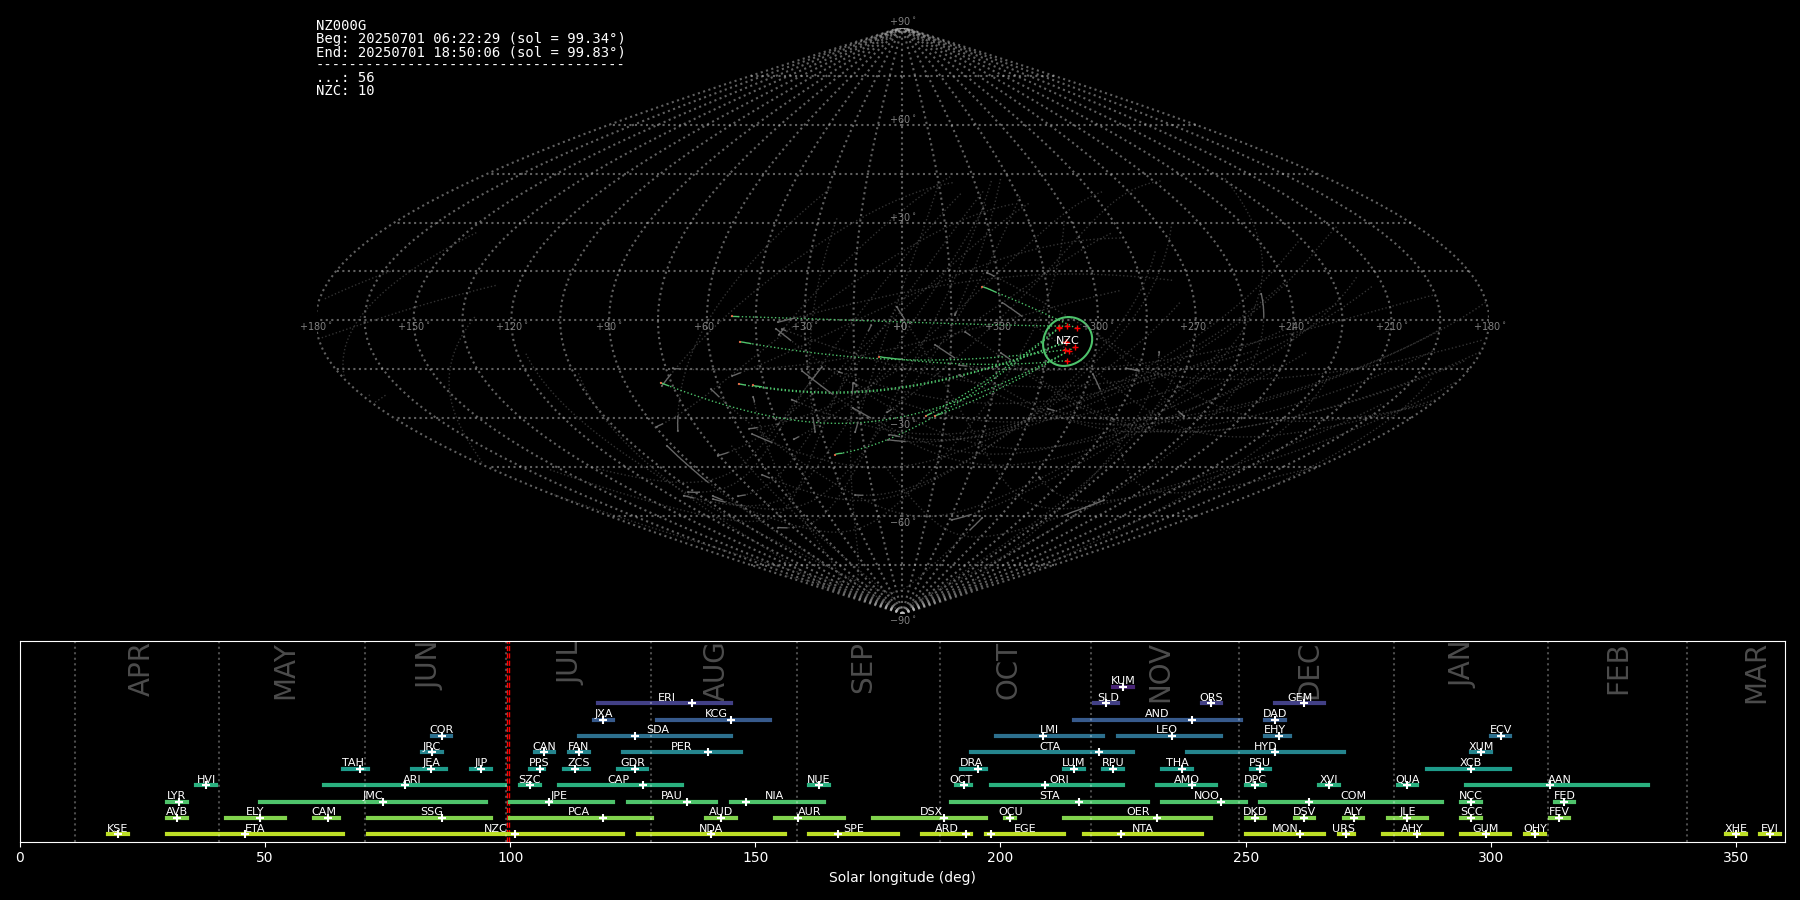This screenshot has width=1800, height=900.
Task: Select the PER shower activity bar
Action: coord(682,752)
